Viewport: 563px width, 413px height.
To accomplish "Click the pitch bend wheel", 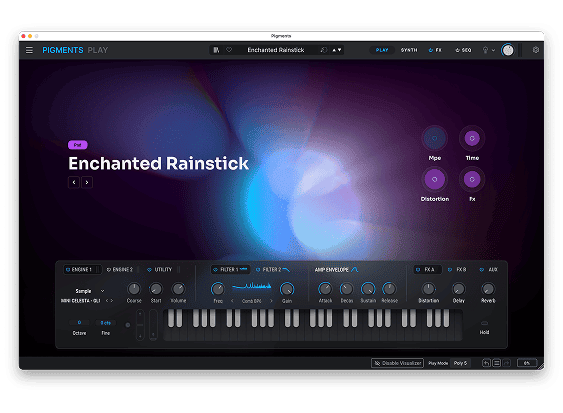I will pyautogui.click(x=140, y=325).
